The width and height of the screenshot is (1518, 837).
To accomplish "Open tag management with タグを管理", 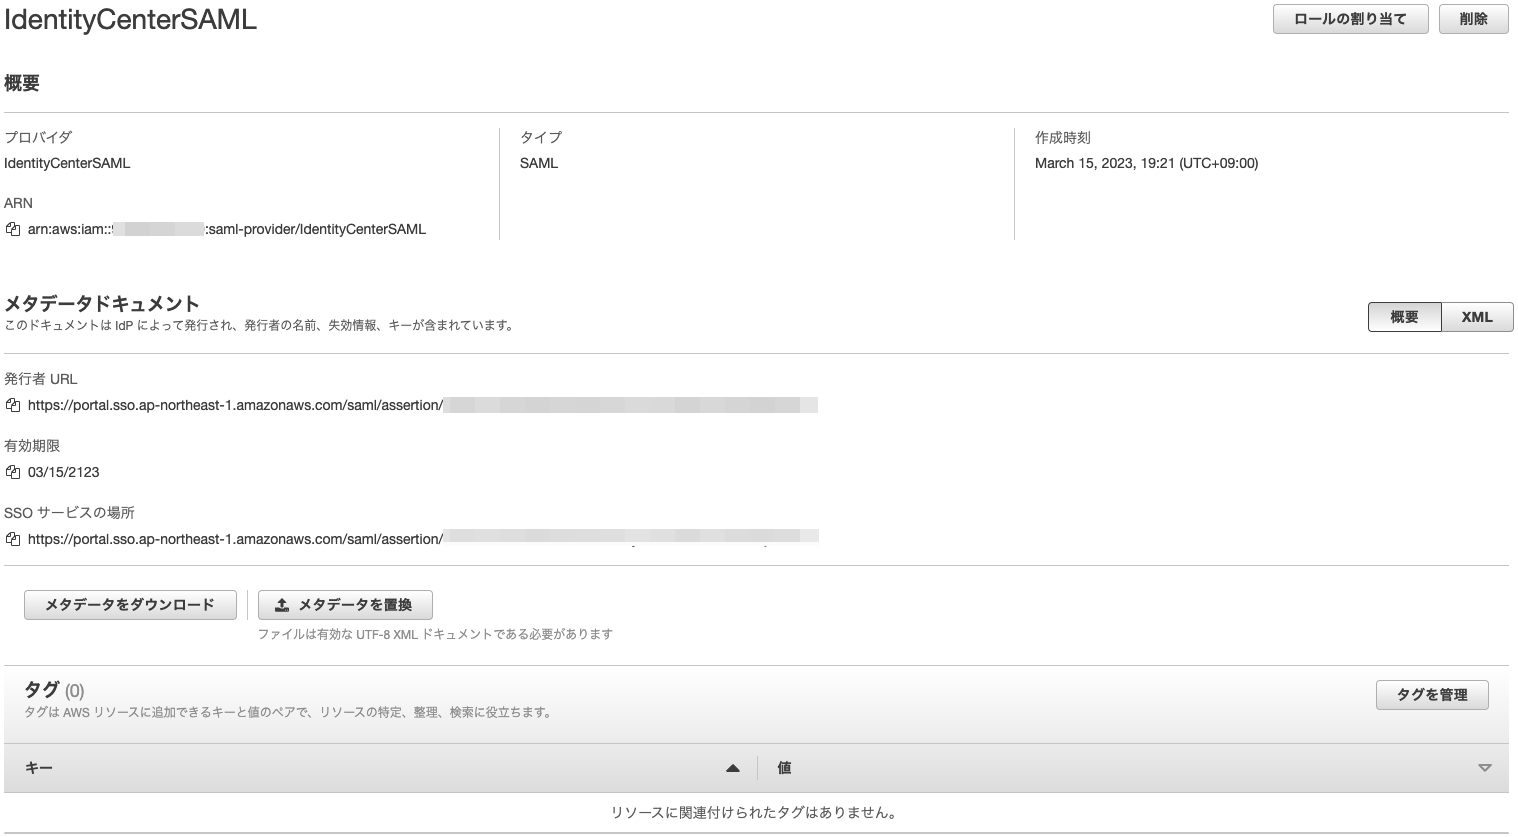I will [x=1434, y=694].
